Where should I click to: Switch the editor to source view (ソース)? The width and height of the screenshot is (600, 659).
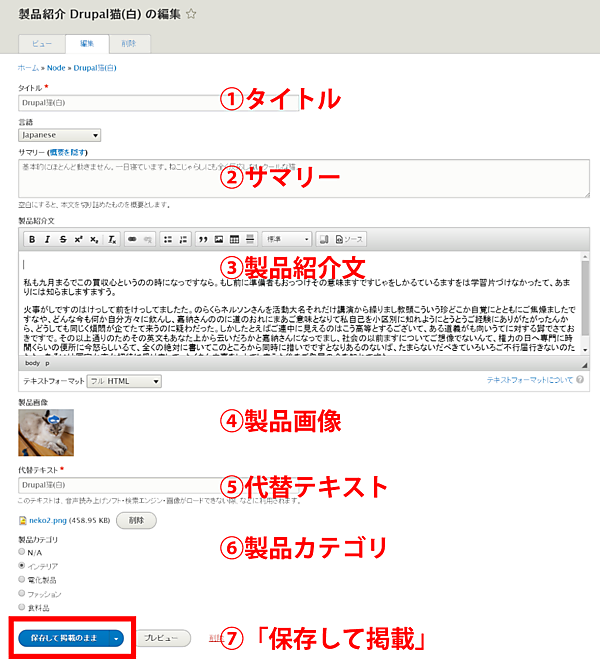(349, 239)
